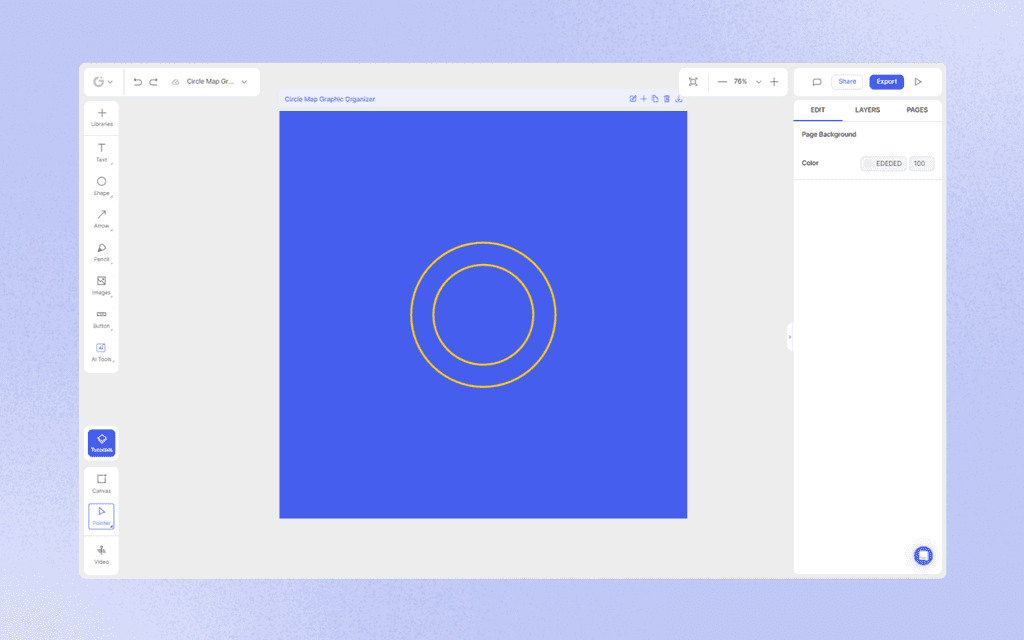The width and height of the screenshot is (1024, 640).
Task: Select the Pointer tool
Action: (101, 515)
